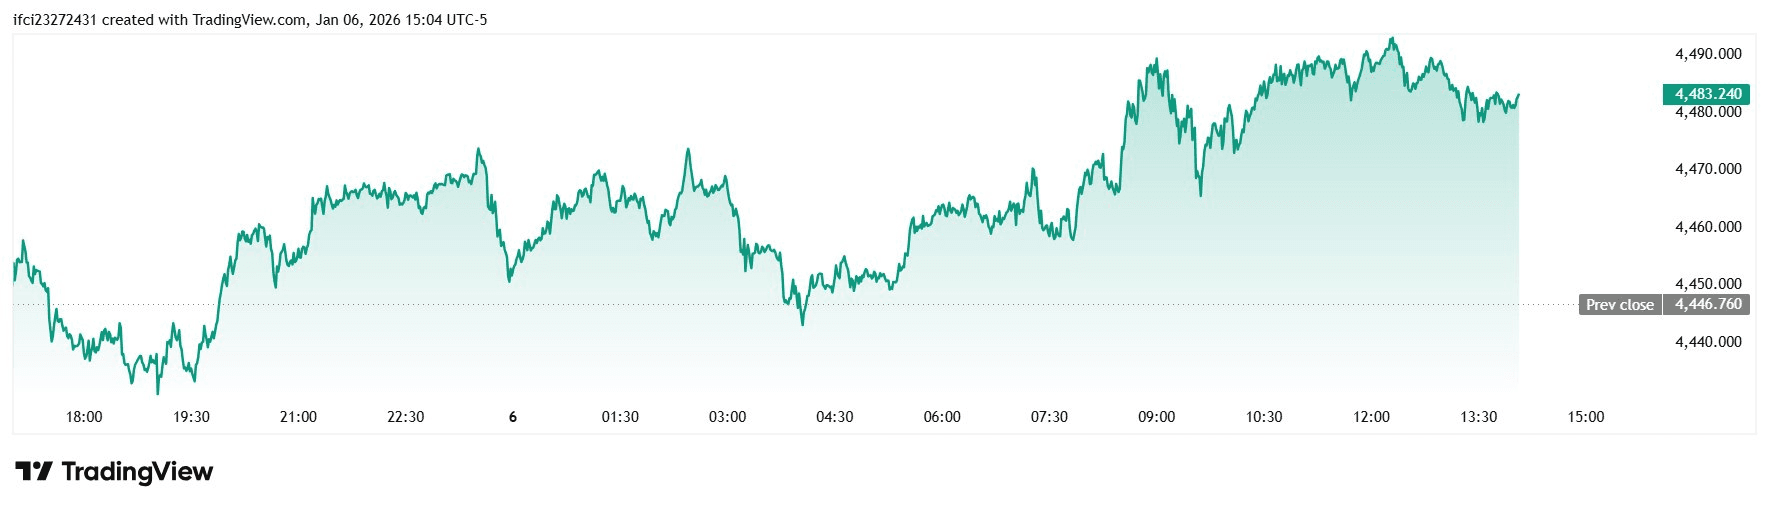Click the TradingView logo icon

pyautogui.click(x=34, y=471)
